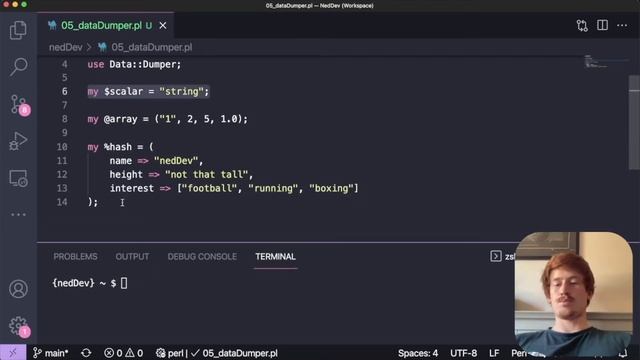
Task: Open Remote Explorer view icon
Action: pyautogui.click(x=18, y=178)
